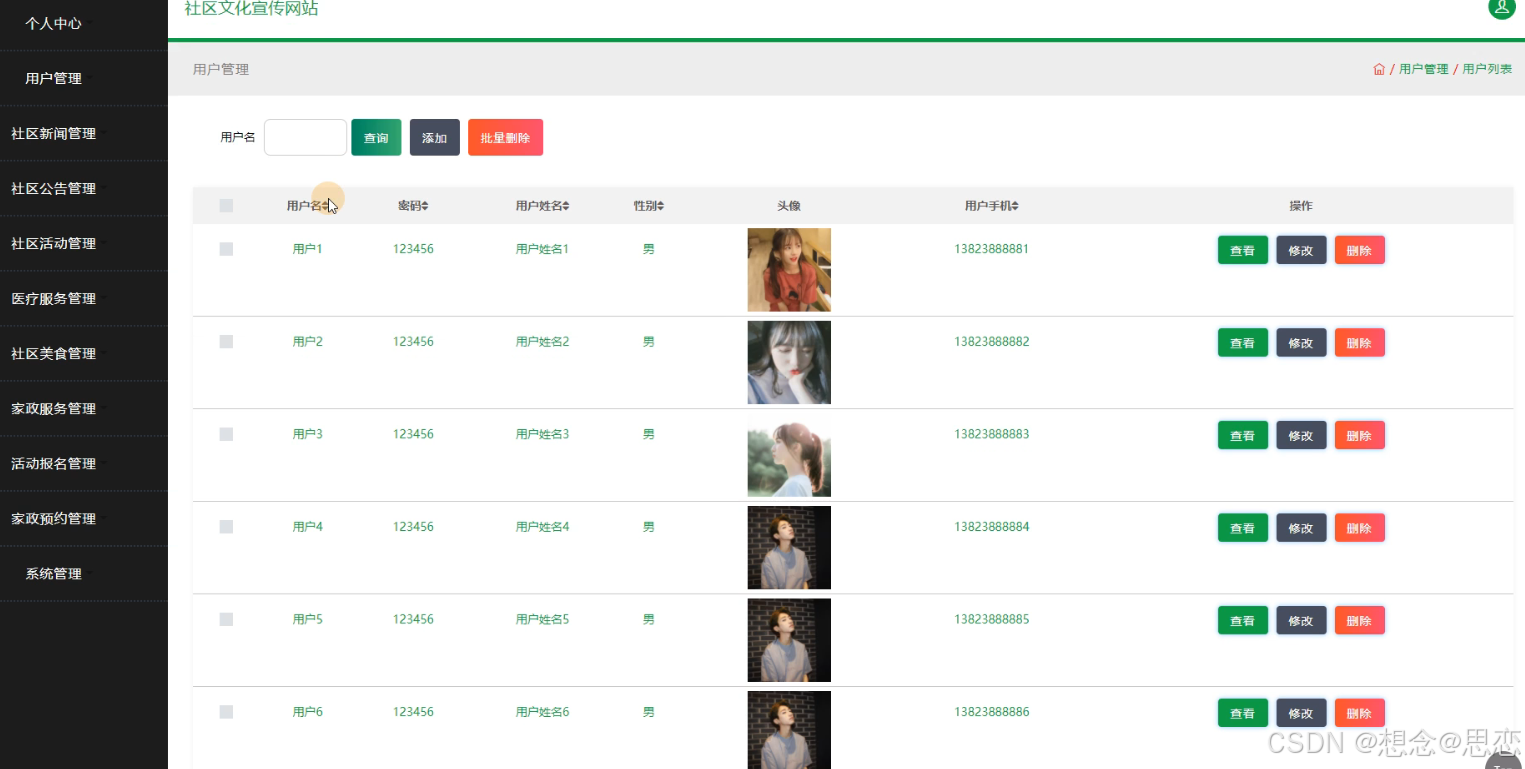Click 用户列表 breadcrumb link
1525x769 pixels.
point(1487,69)
